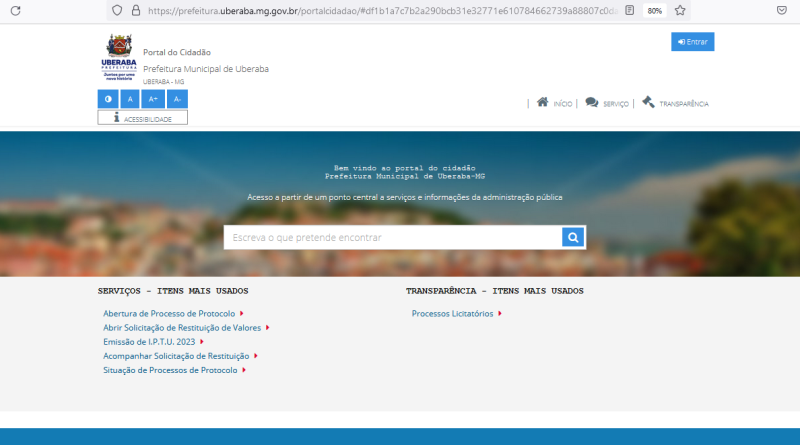Open the Início menu item
This screenshot has width=800, height=445.
point(555,103)
